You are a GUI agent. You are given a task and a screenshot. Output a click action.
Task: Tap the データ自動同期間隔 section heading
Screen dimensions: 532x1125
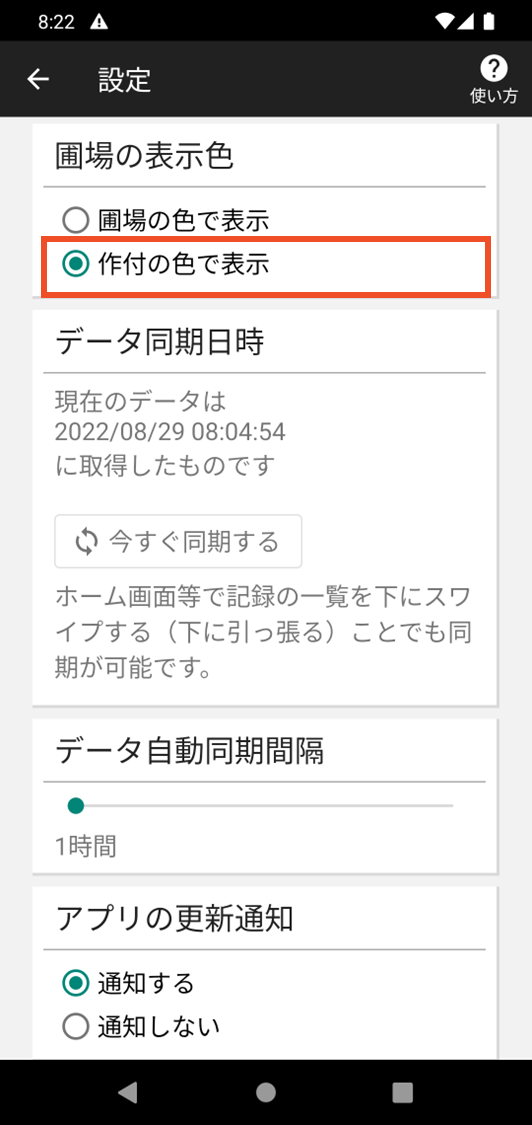(x=190, y=751)
